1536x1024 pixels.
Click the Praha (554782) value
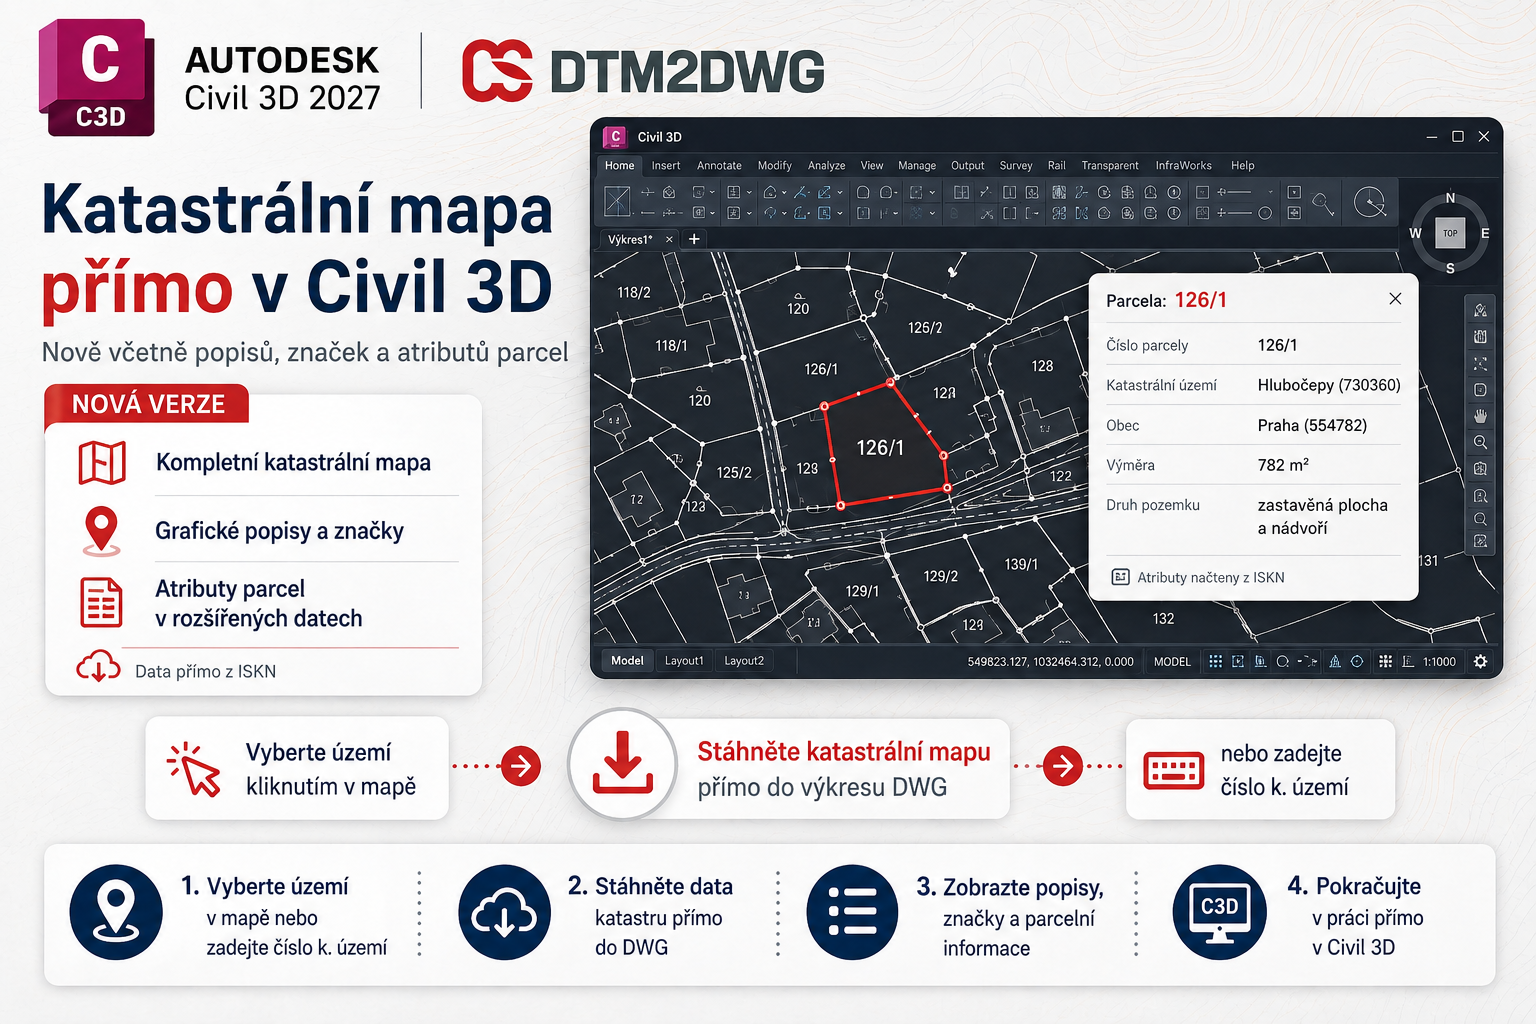[1312, 425]
